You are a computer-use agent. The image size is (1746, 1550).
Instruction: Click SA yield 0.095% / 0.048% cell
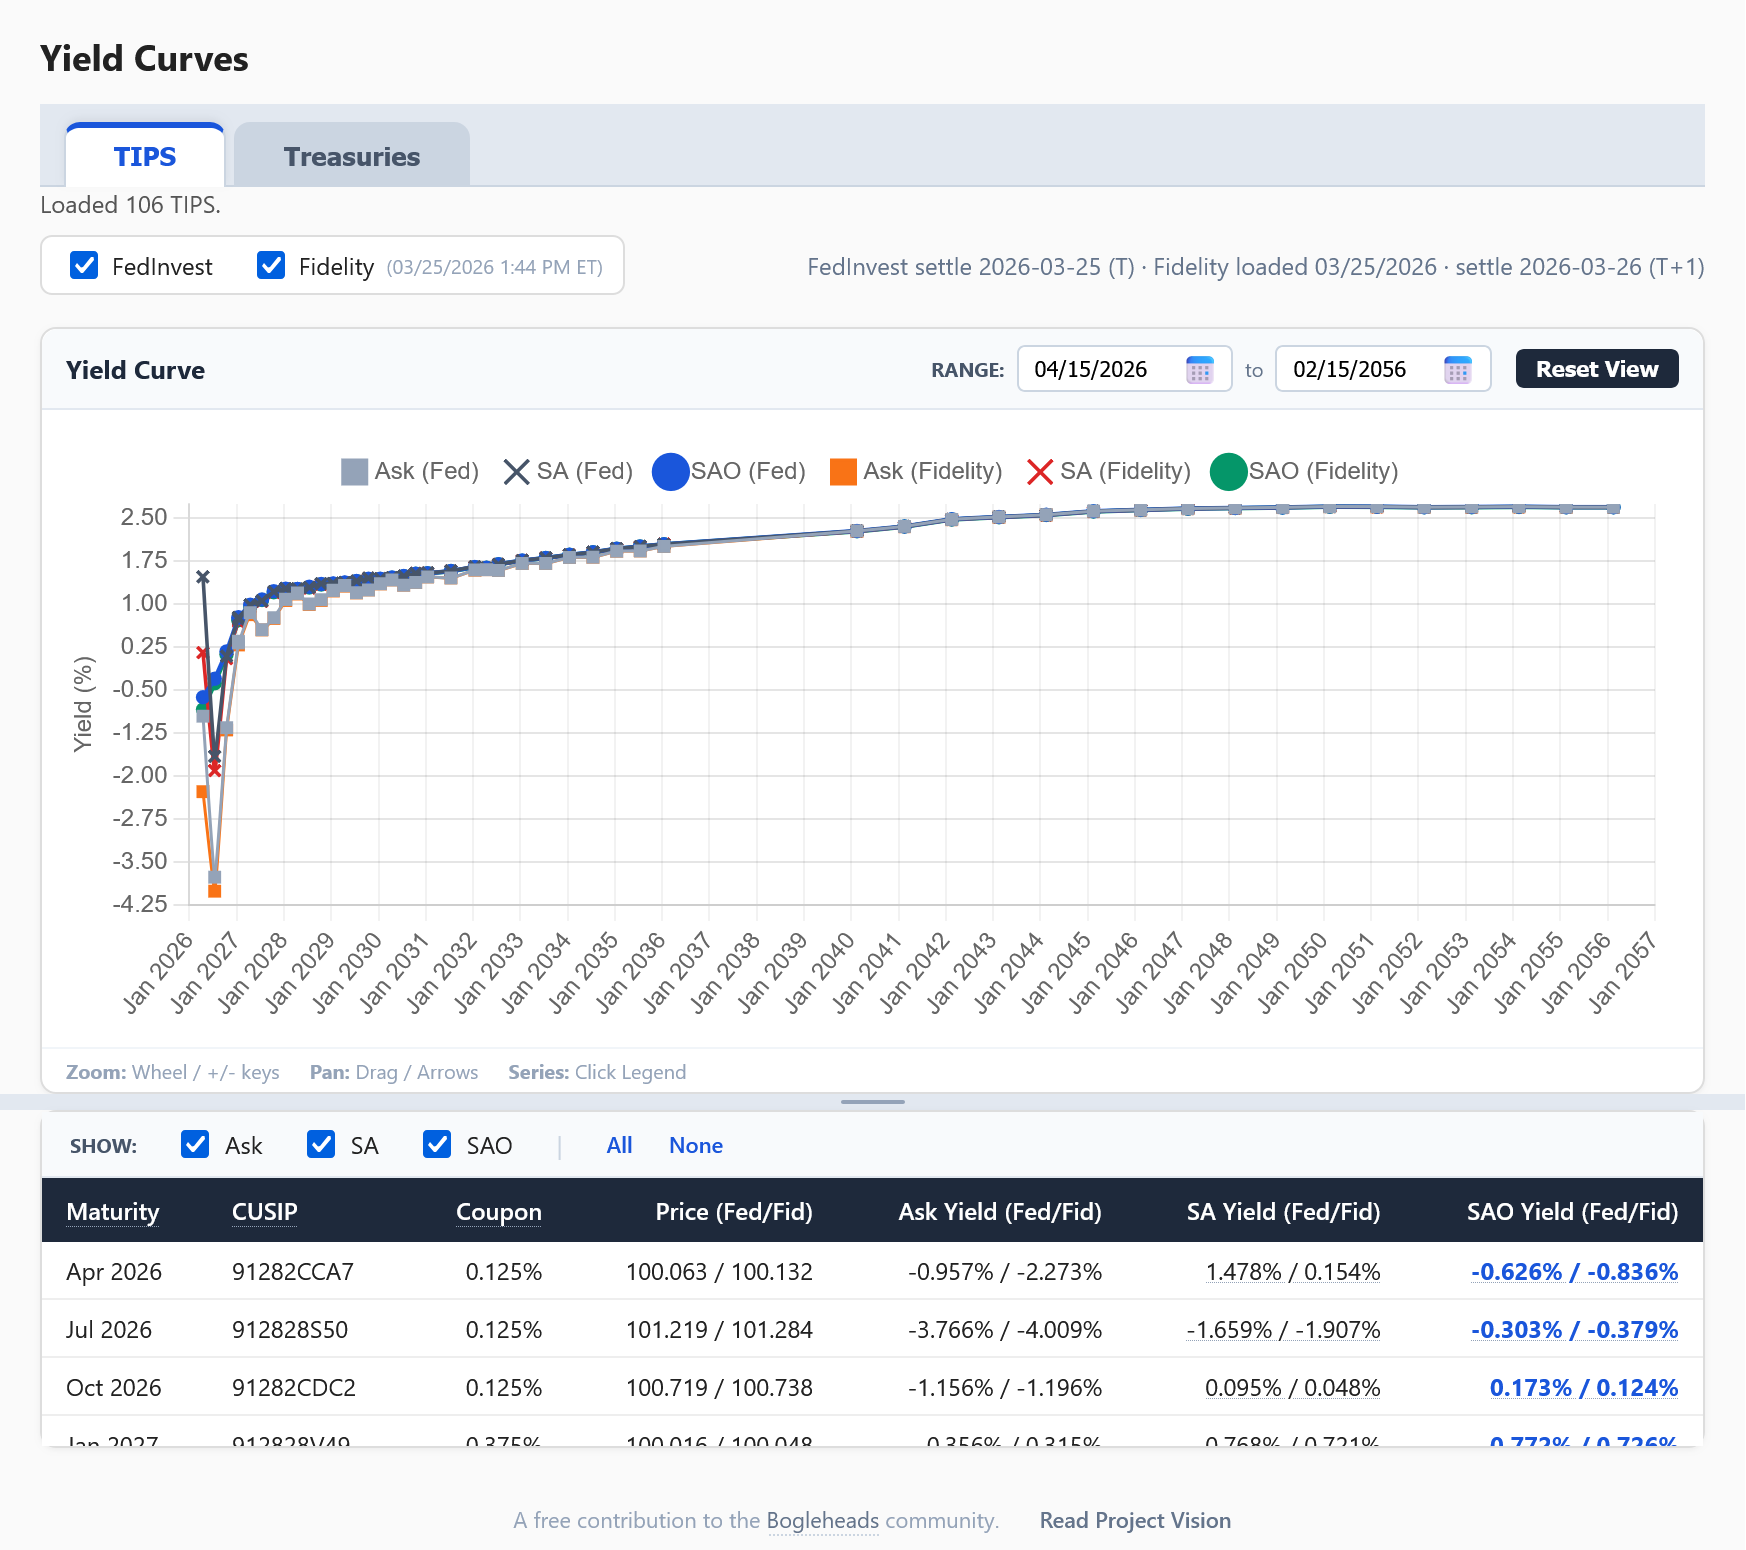(1293, 1387)
